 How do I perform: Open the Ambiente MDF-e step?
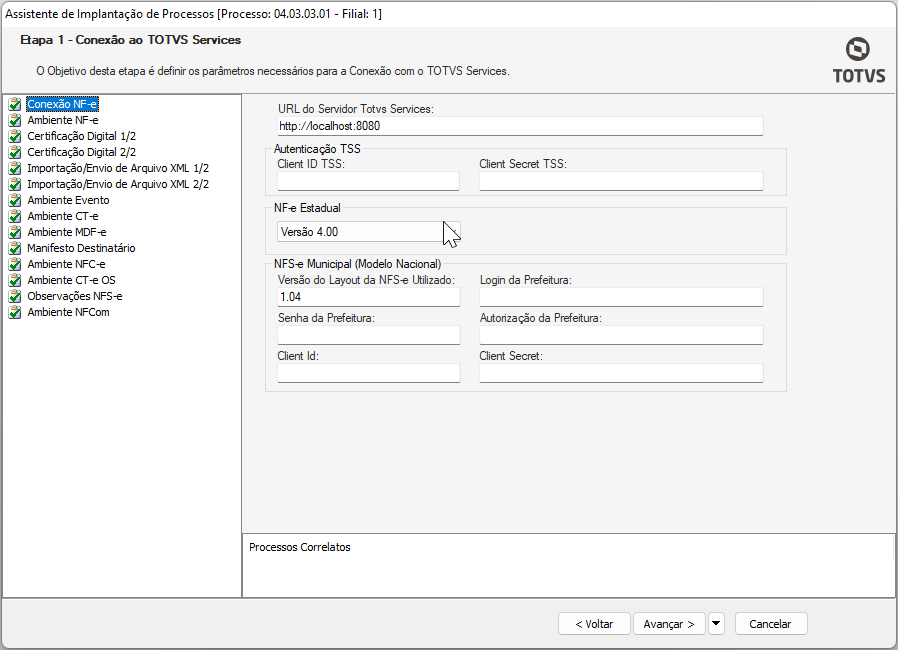point(66,233)
